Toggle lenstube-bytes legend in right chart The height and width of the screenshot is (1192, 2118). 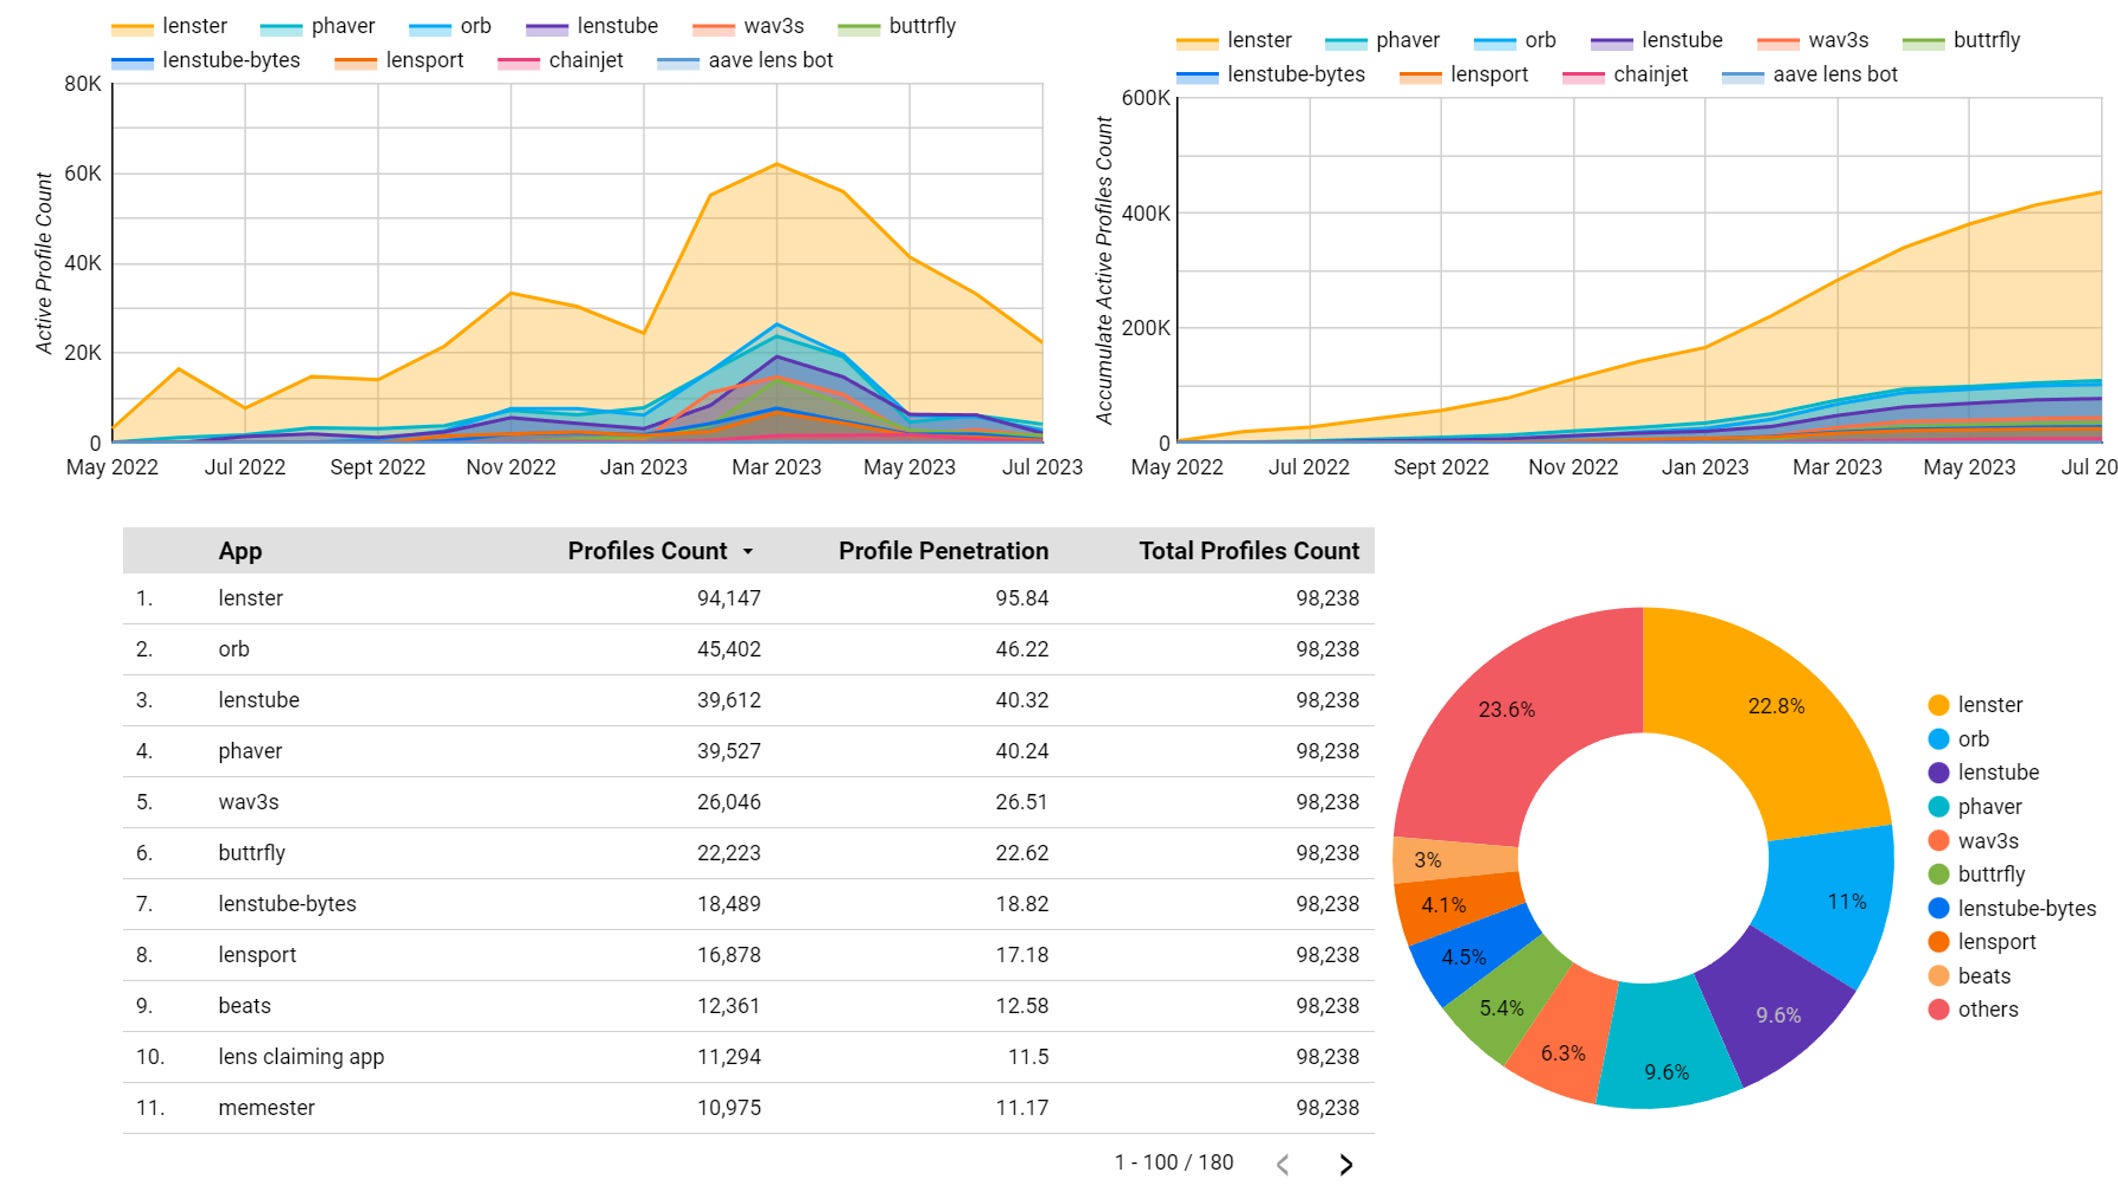point(1294,75)
